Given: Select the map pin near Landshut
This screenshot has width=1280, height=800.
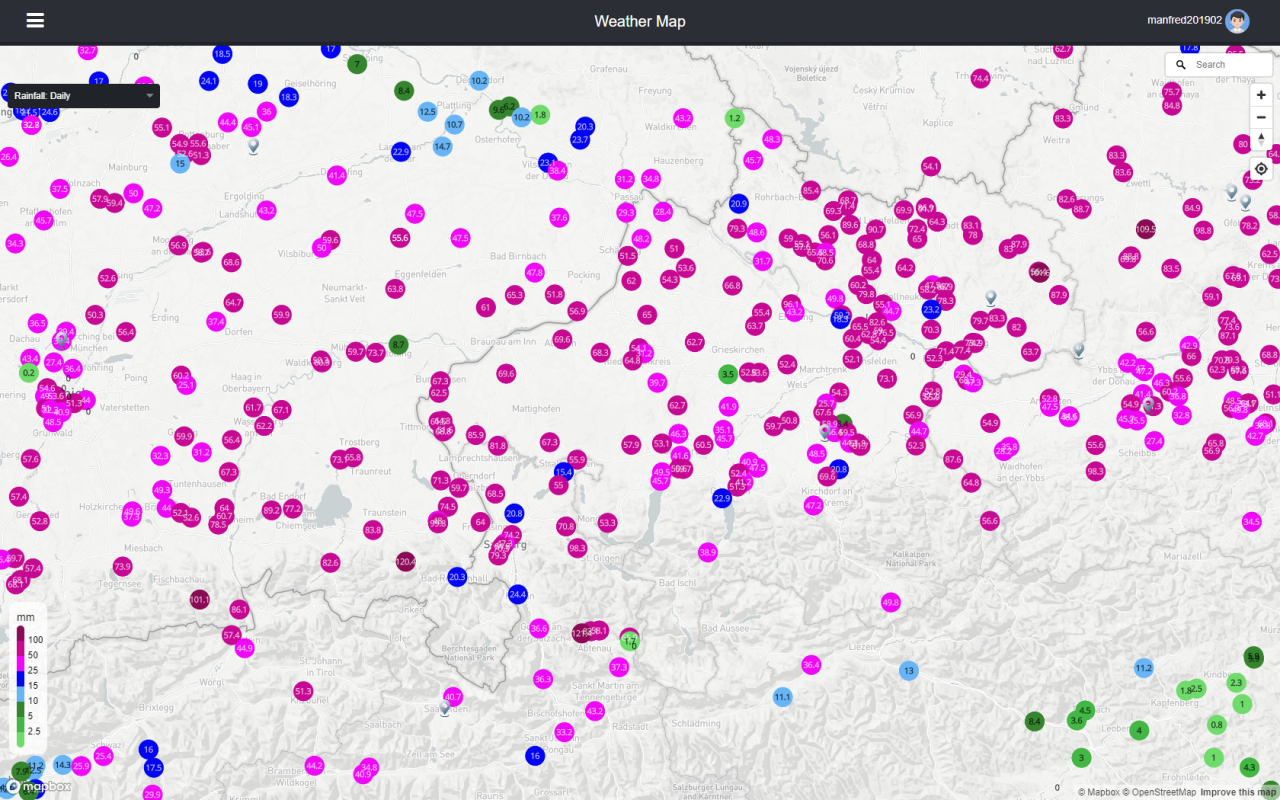Looking at the screenshot, I should point(253,147).
